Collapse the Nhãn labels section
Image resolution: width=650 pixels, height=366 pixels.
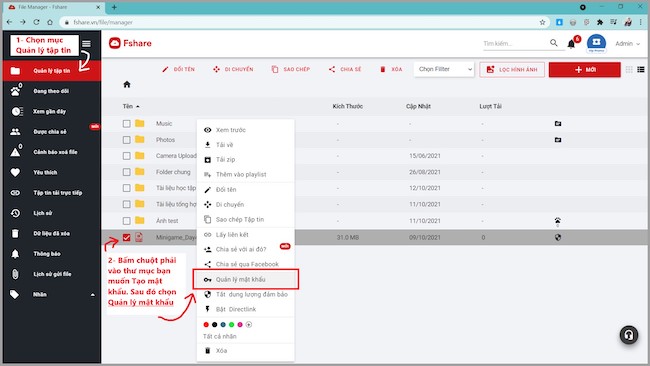coord(92,295)
